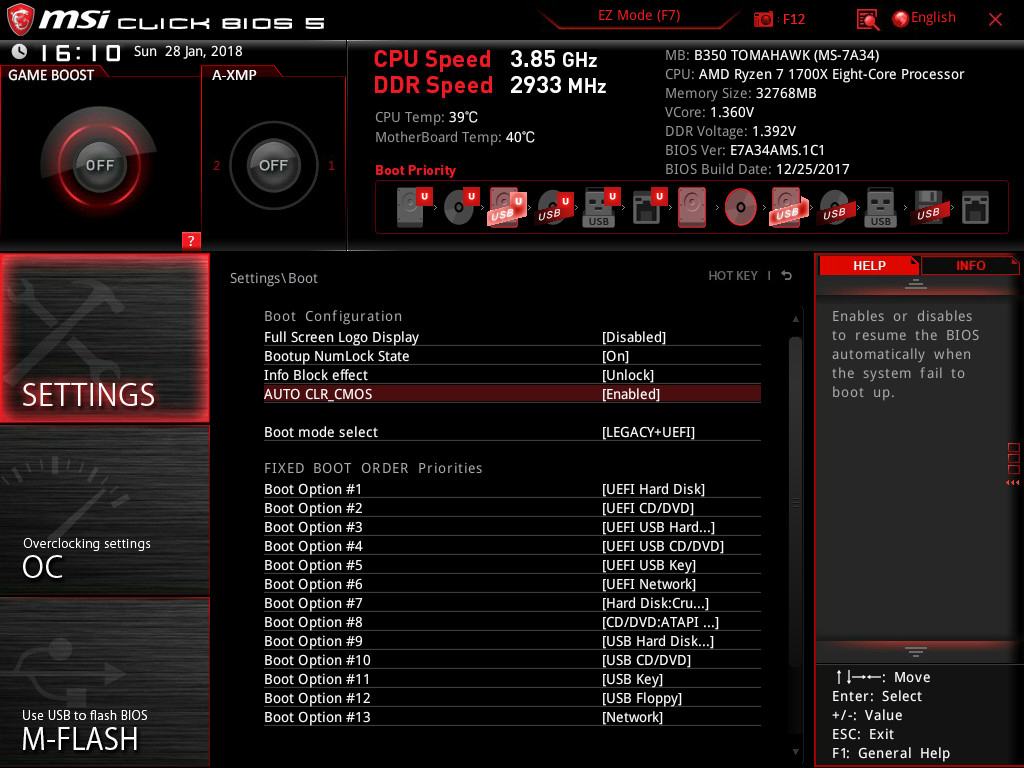The width and height of the screenshot is (1024, 768).
Task: Open the M-FLASH section
Action: point(104,682)
